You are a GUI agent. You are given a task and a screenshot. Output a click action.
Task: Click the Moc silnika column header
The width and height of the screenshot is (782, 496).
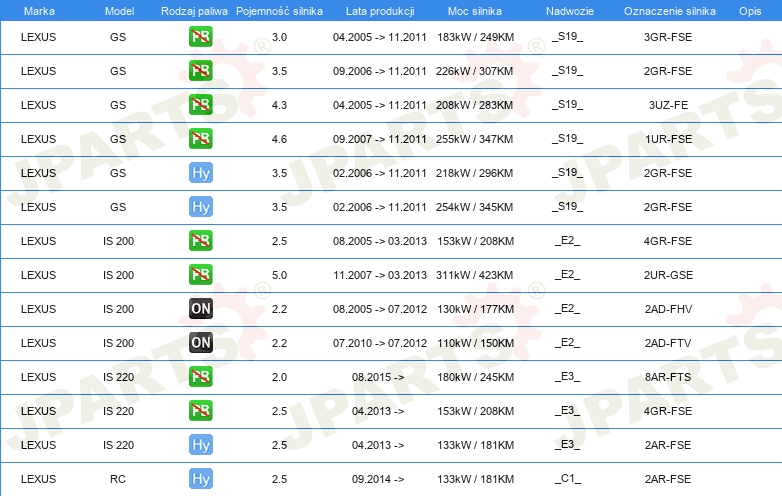click(x=475, y=11)
